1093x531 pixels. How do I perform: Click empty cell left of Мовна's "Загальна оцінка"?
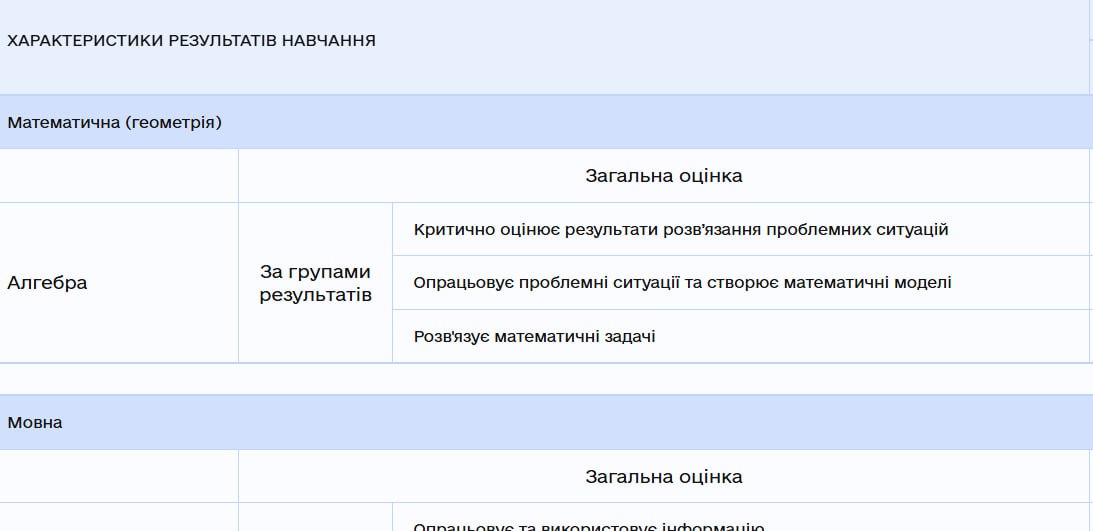119,477
